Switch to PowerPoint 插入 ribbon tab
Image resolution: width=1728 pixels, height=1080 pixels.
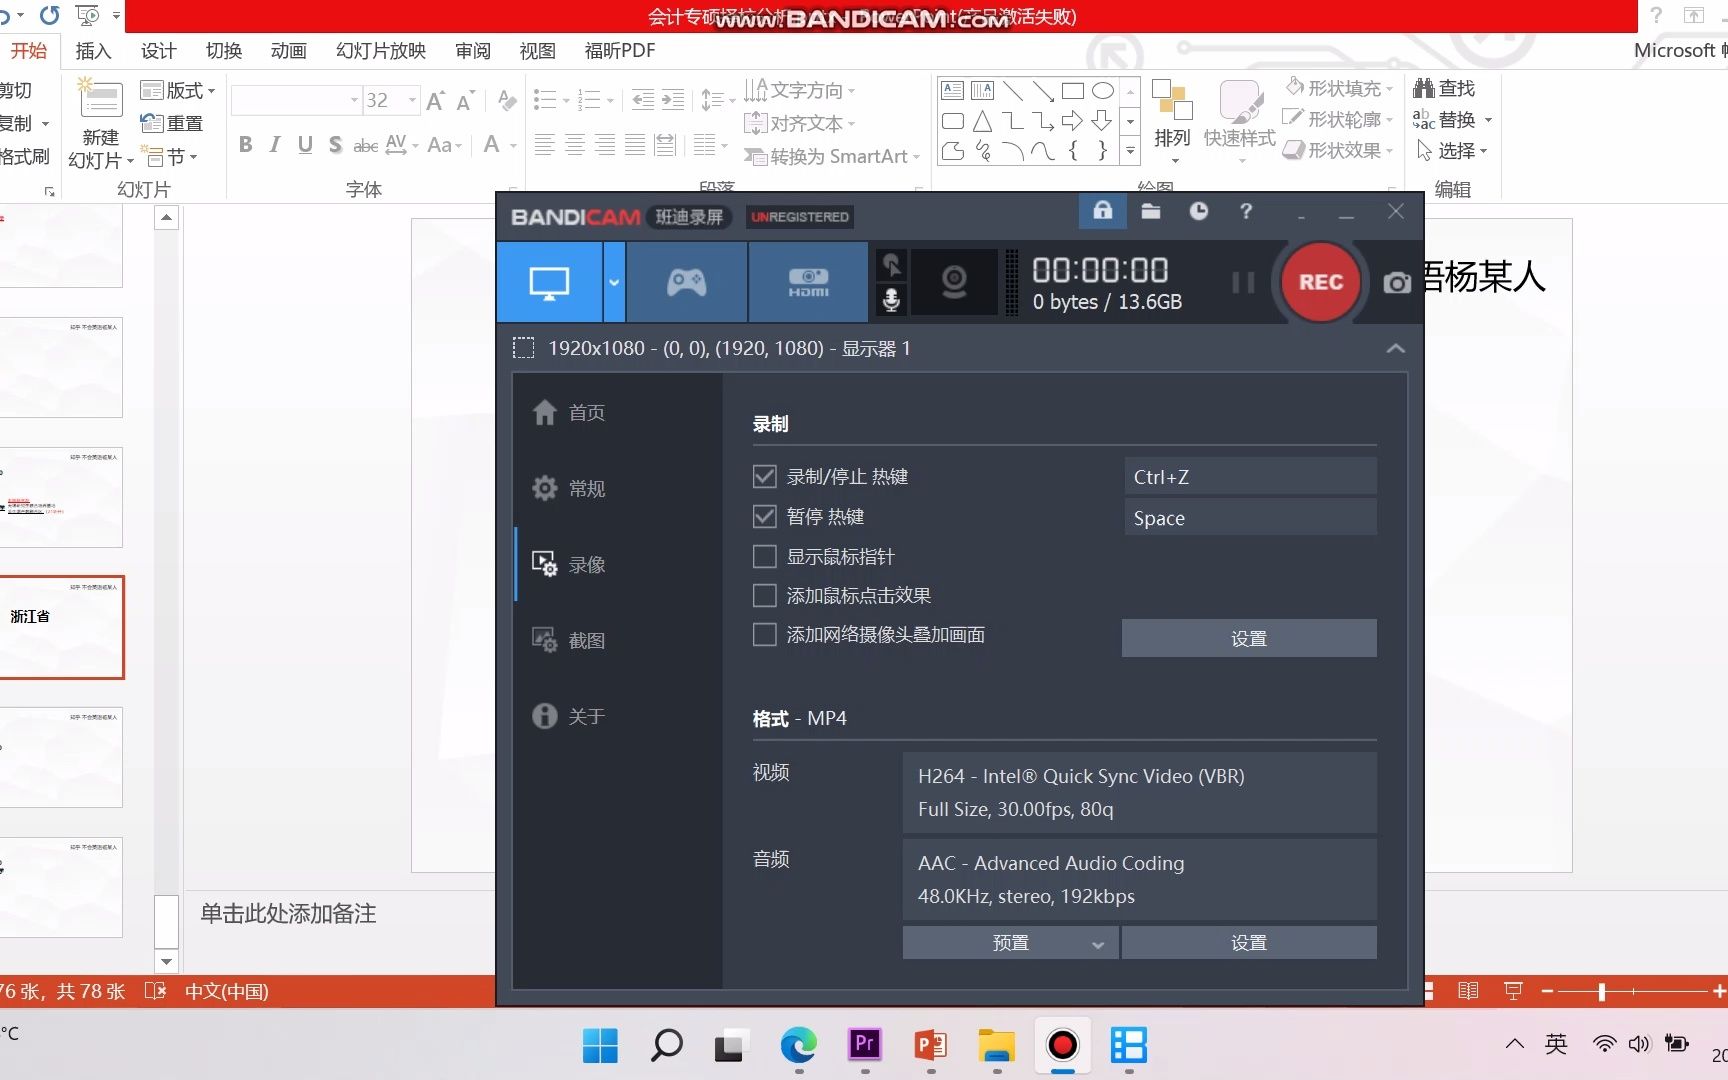pyautogui.click(x=93, y=51)
